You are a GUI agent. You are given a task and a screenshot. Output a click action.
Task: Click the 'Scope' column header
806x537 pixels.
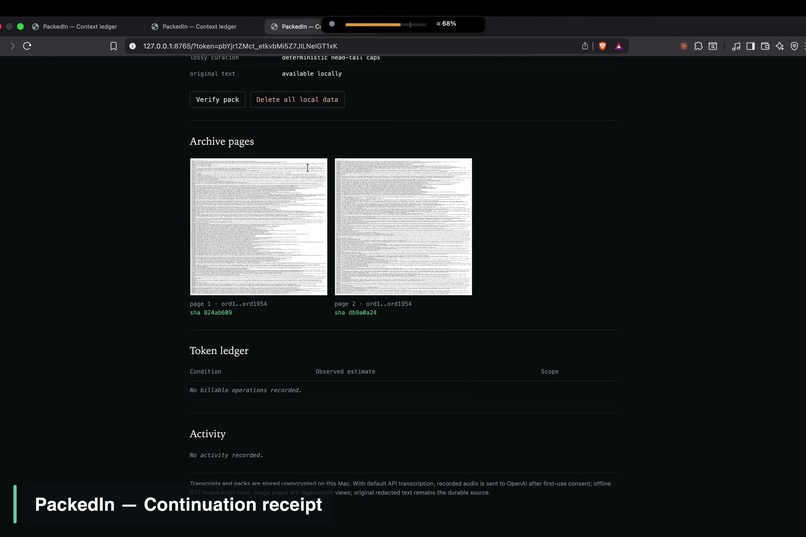(549, 372)
